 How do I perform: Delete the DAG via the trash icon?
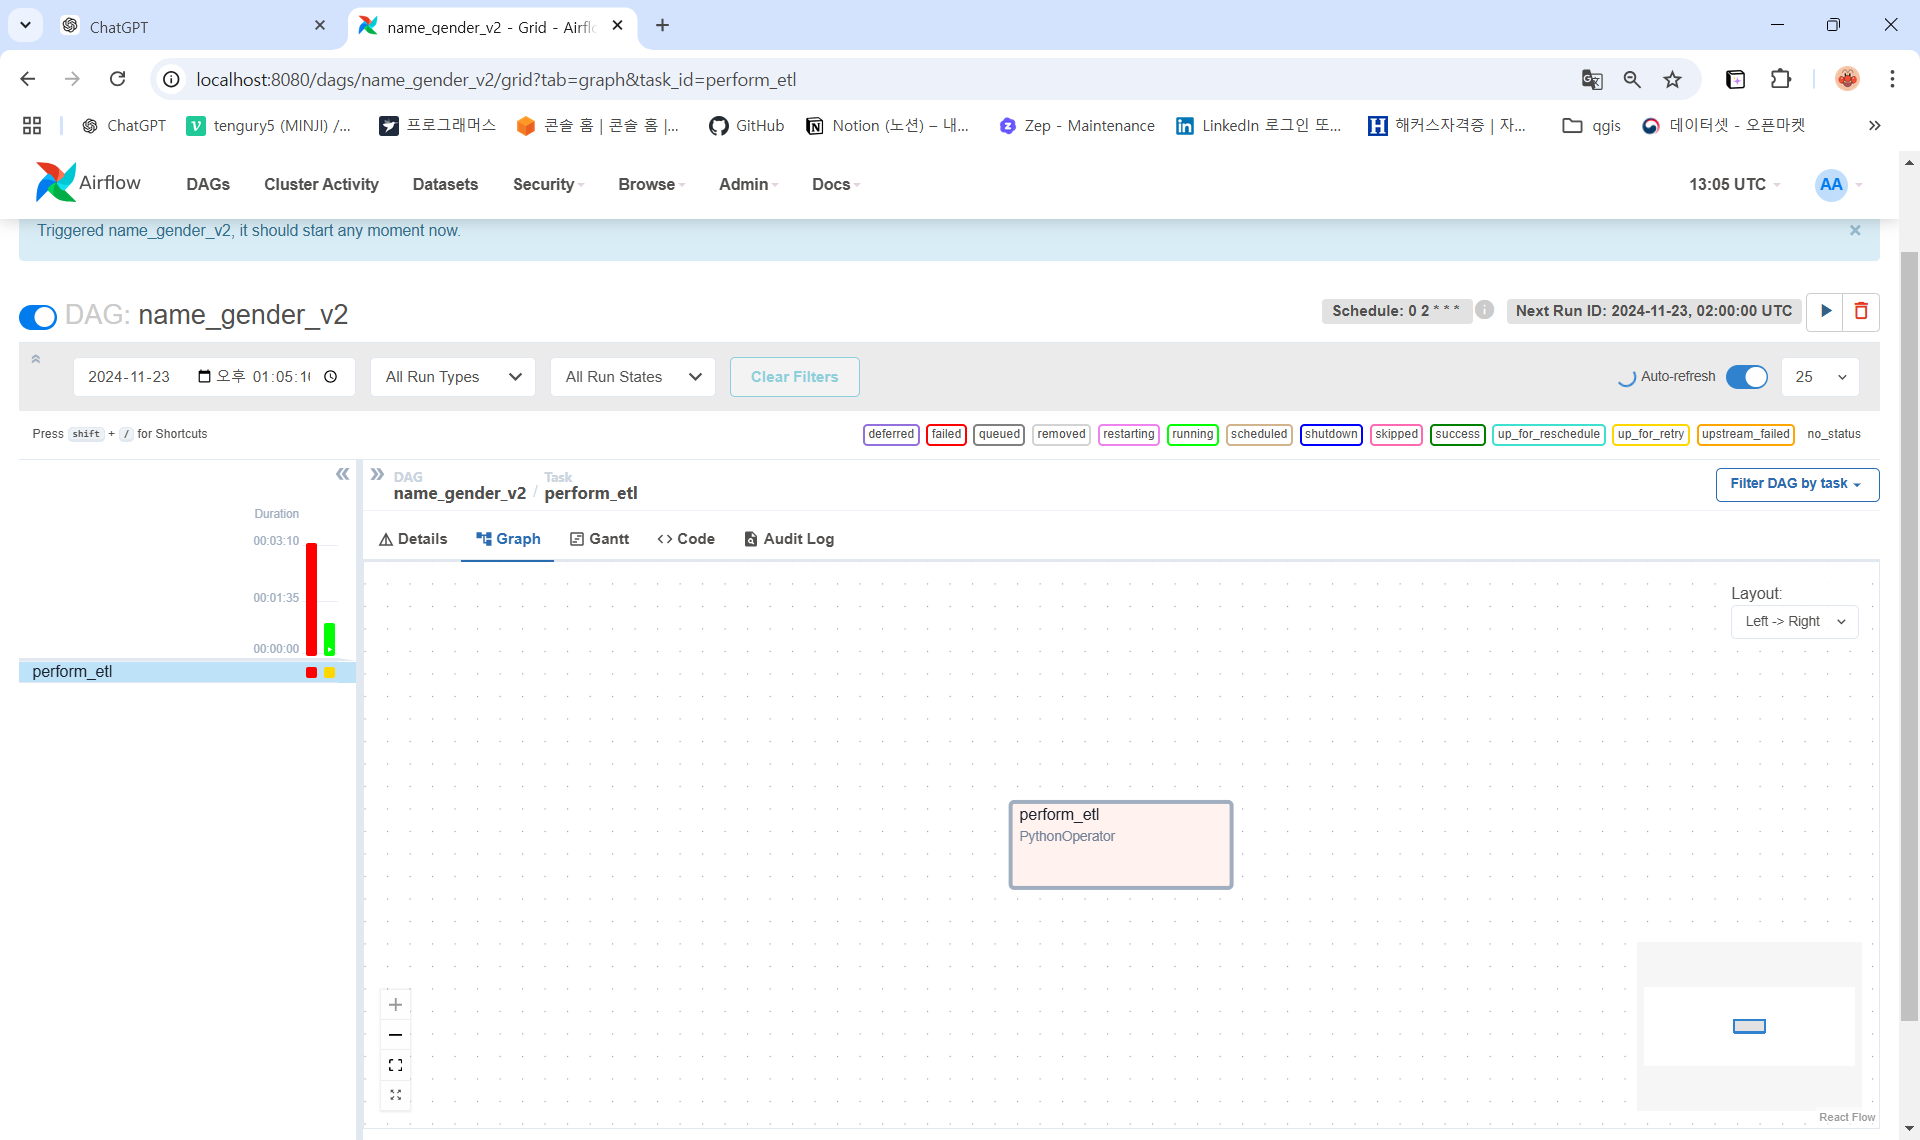click(x=1861, y=311)
